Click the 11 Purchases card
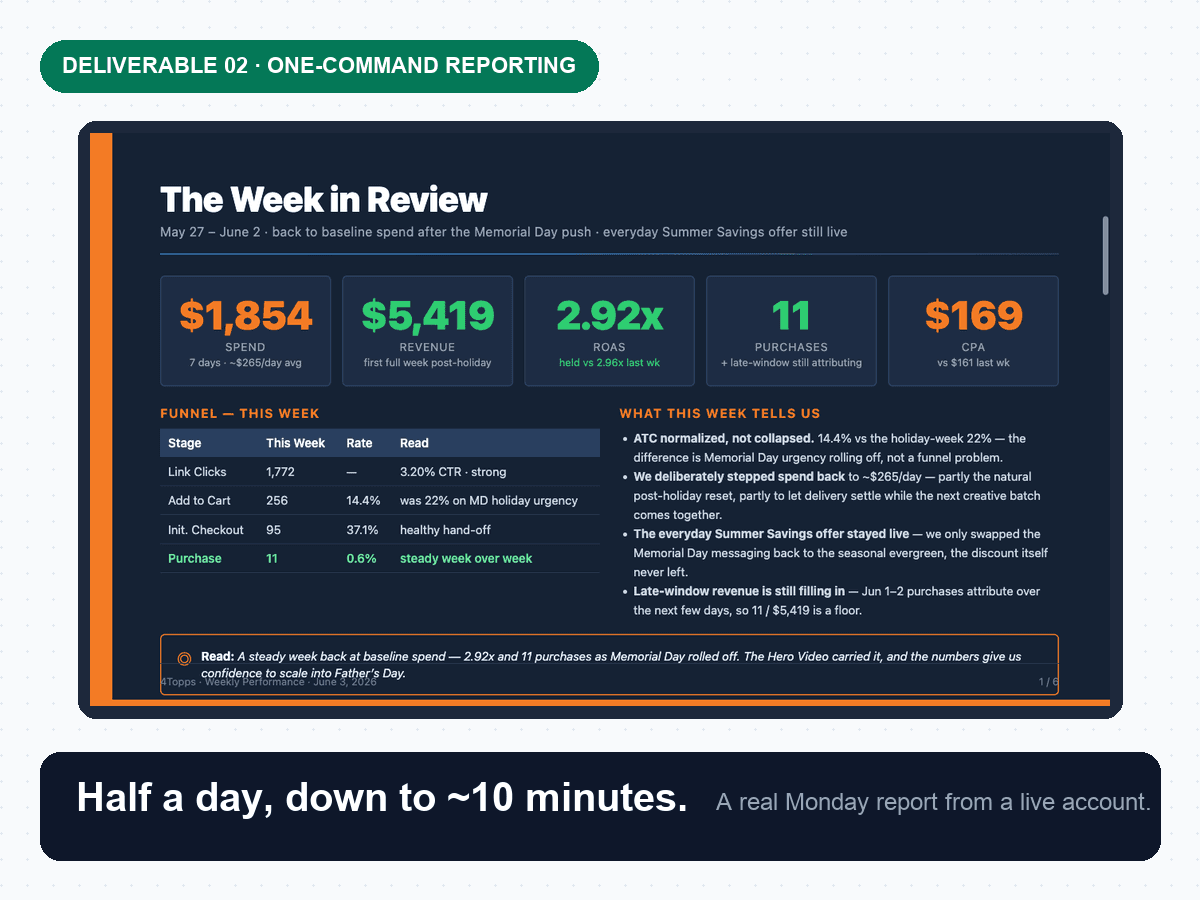 click(791, 331)
